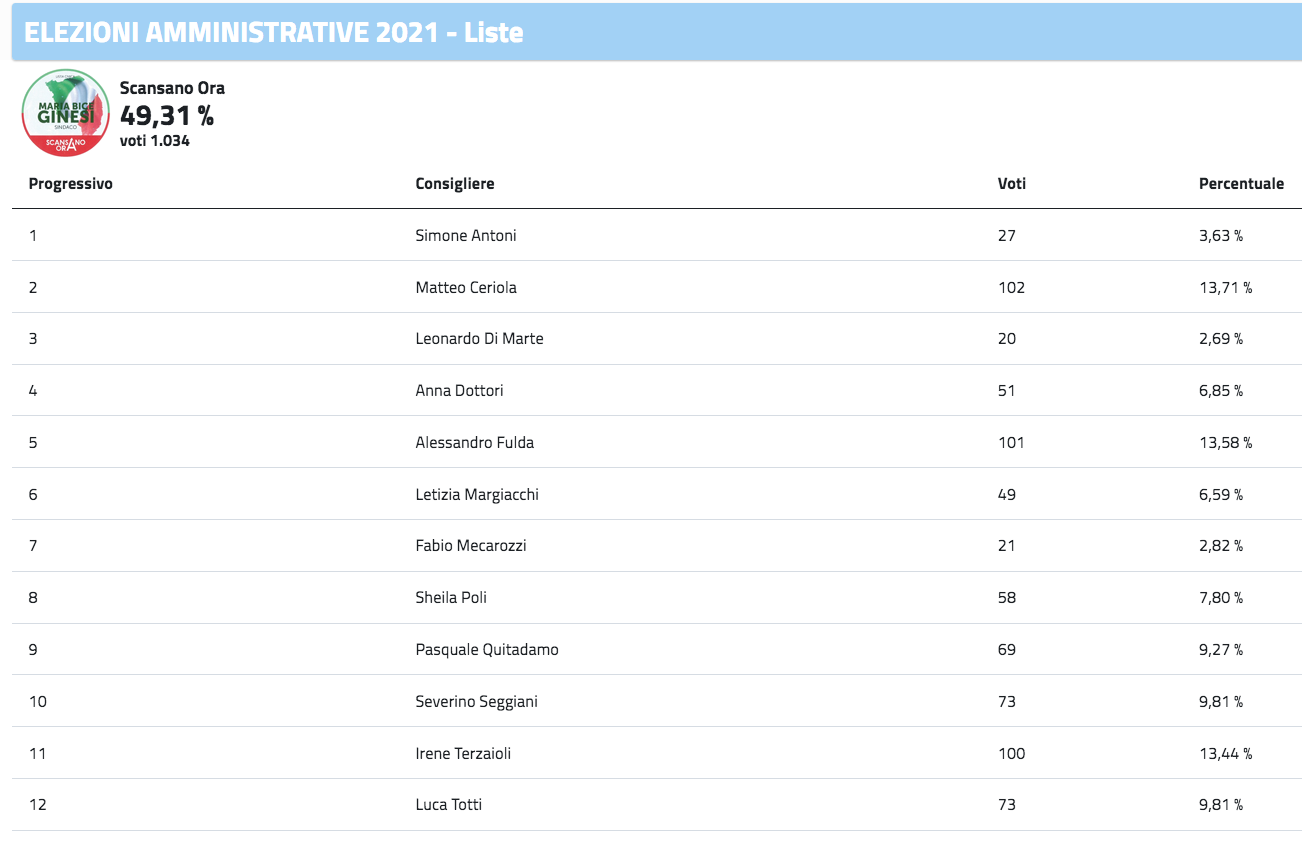Click the Scansano Ora list name
Image resolution: width=1302 pixels, height=849 pixels.
172,88
